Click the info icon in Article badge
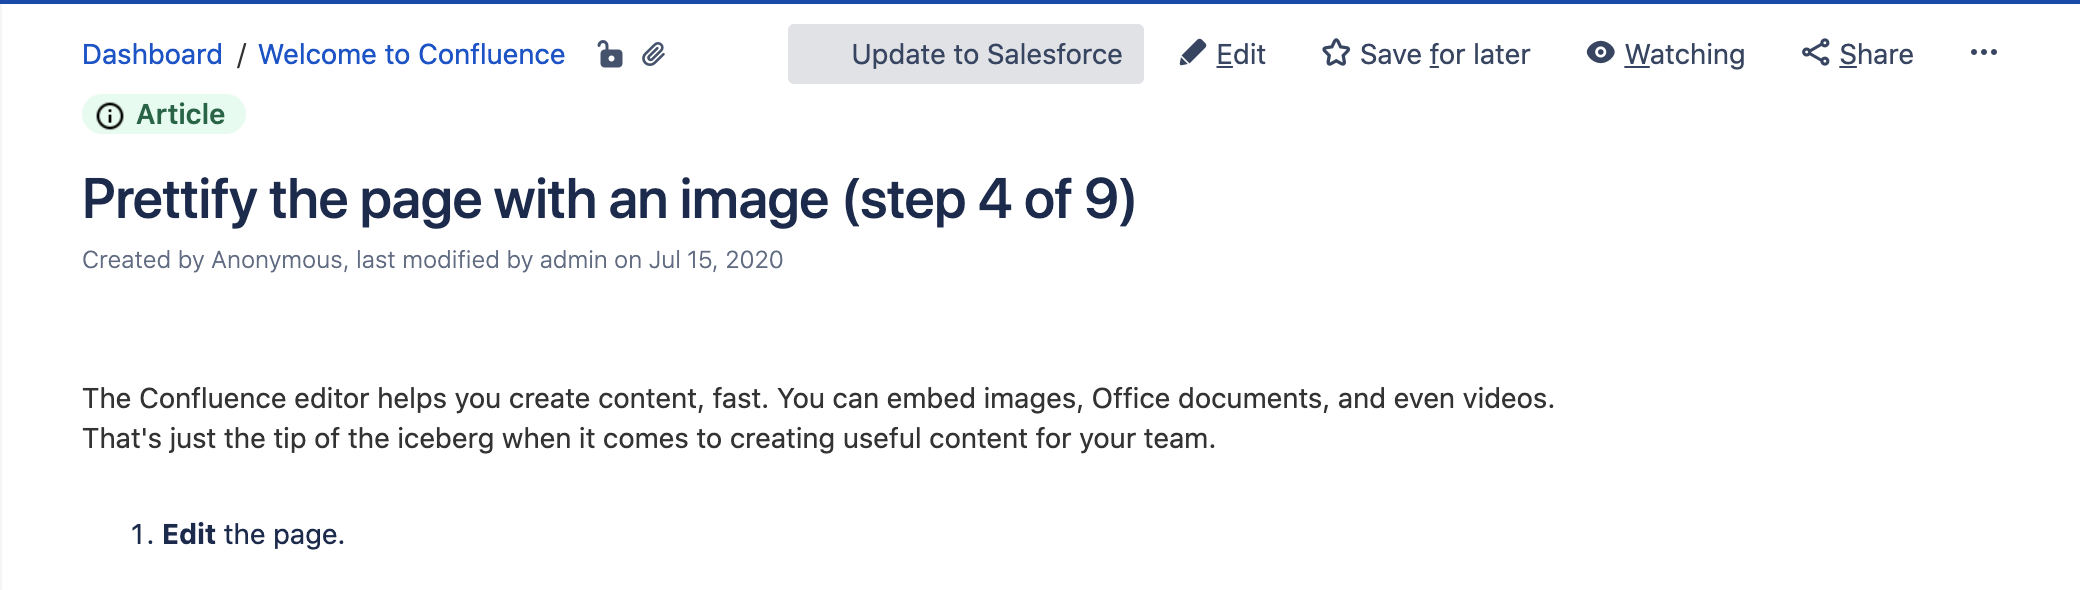Viewport: 2080px width, 590px height. pyautogui.click(x=110, y=116)
